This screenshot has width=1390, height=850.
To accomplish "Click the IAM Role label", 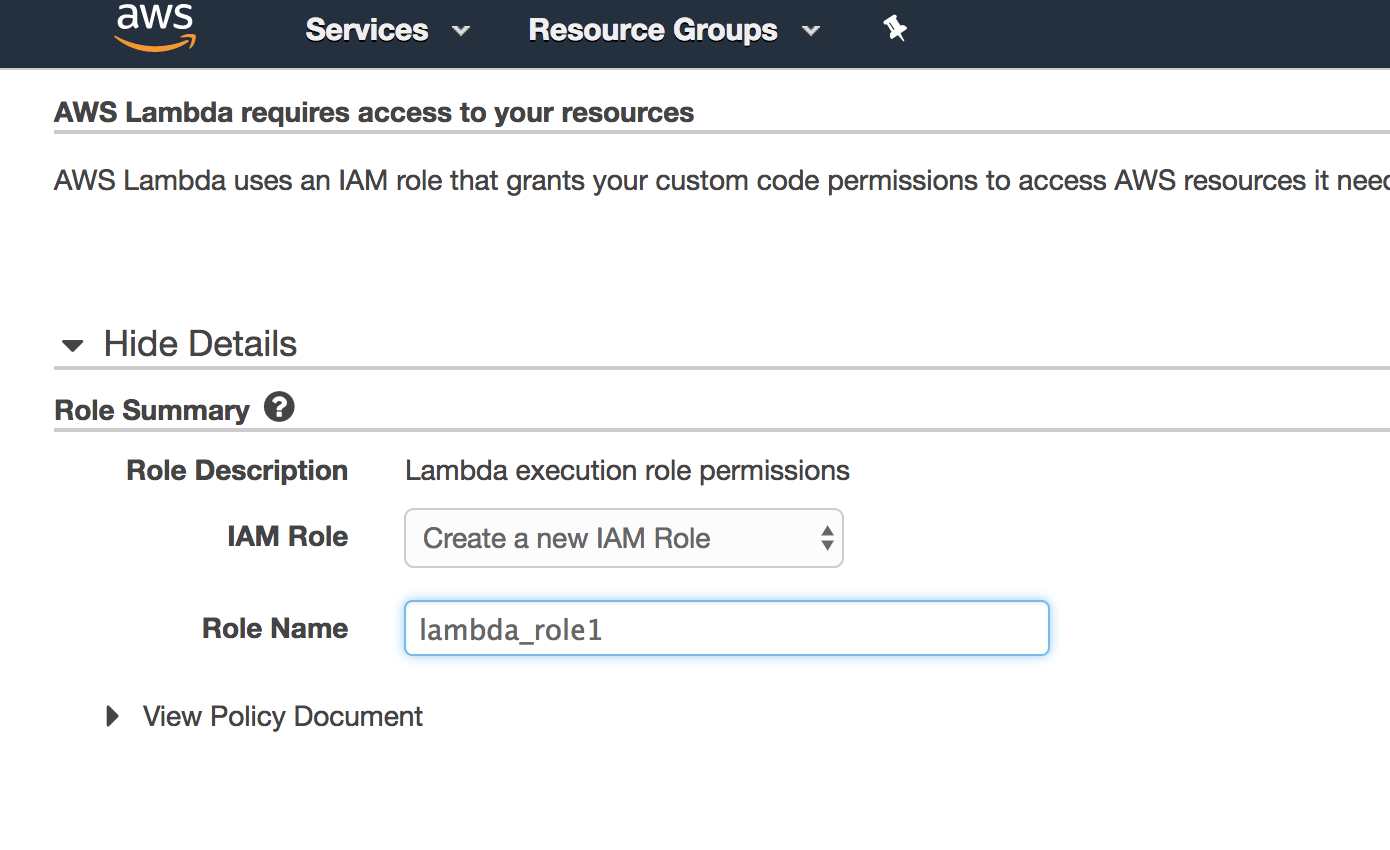I will pos(288,536).
